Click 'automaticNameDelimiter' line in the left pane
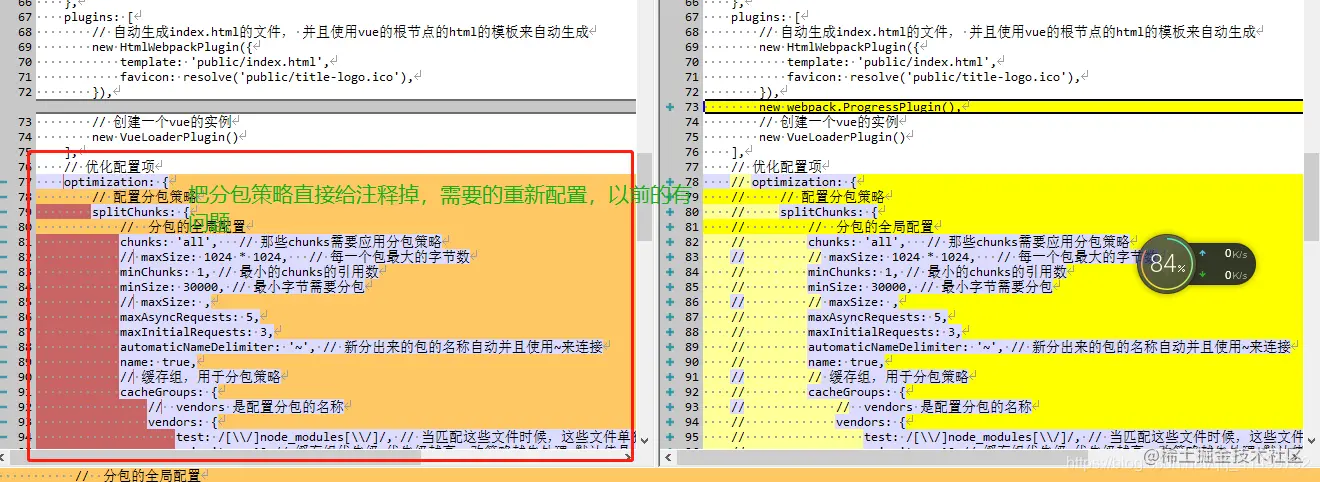 tap(362, 347)
